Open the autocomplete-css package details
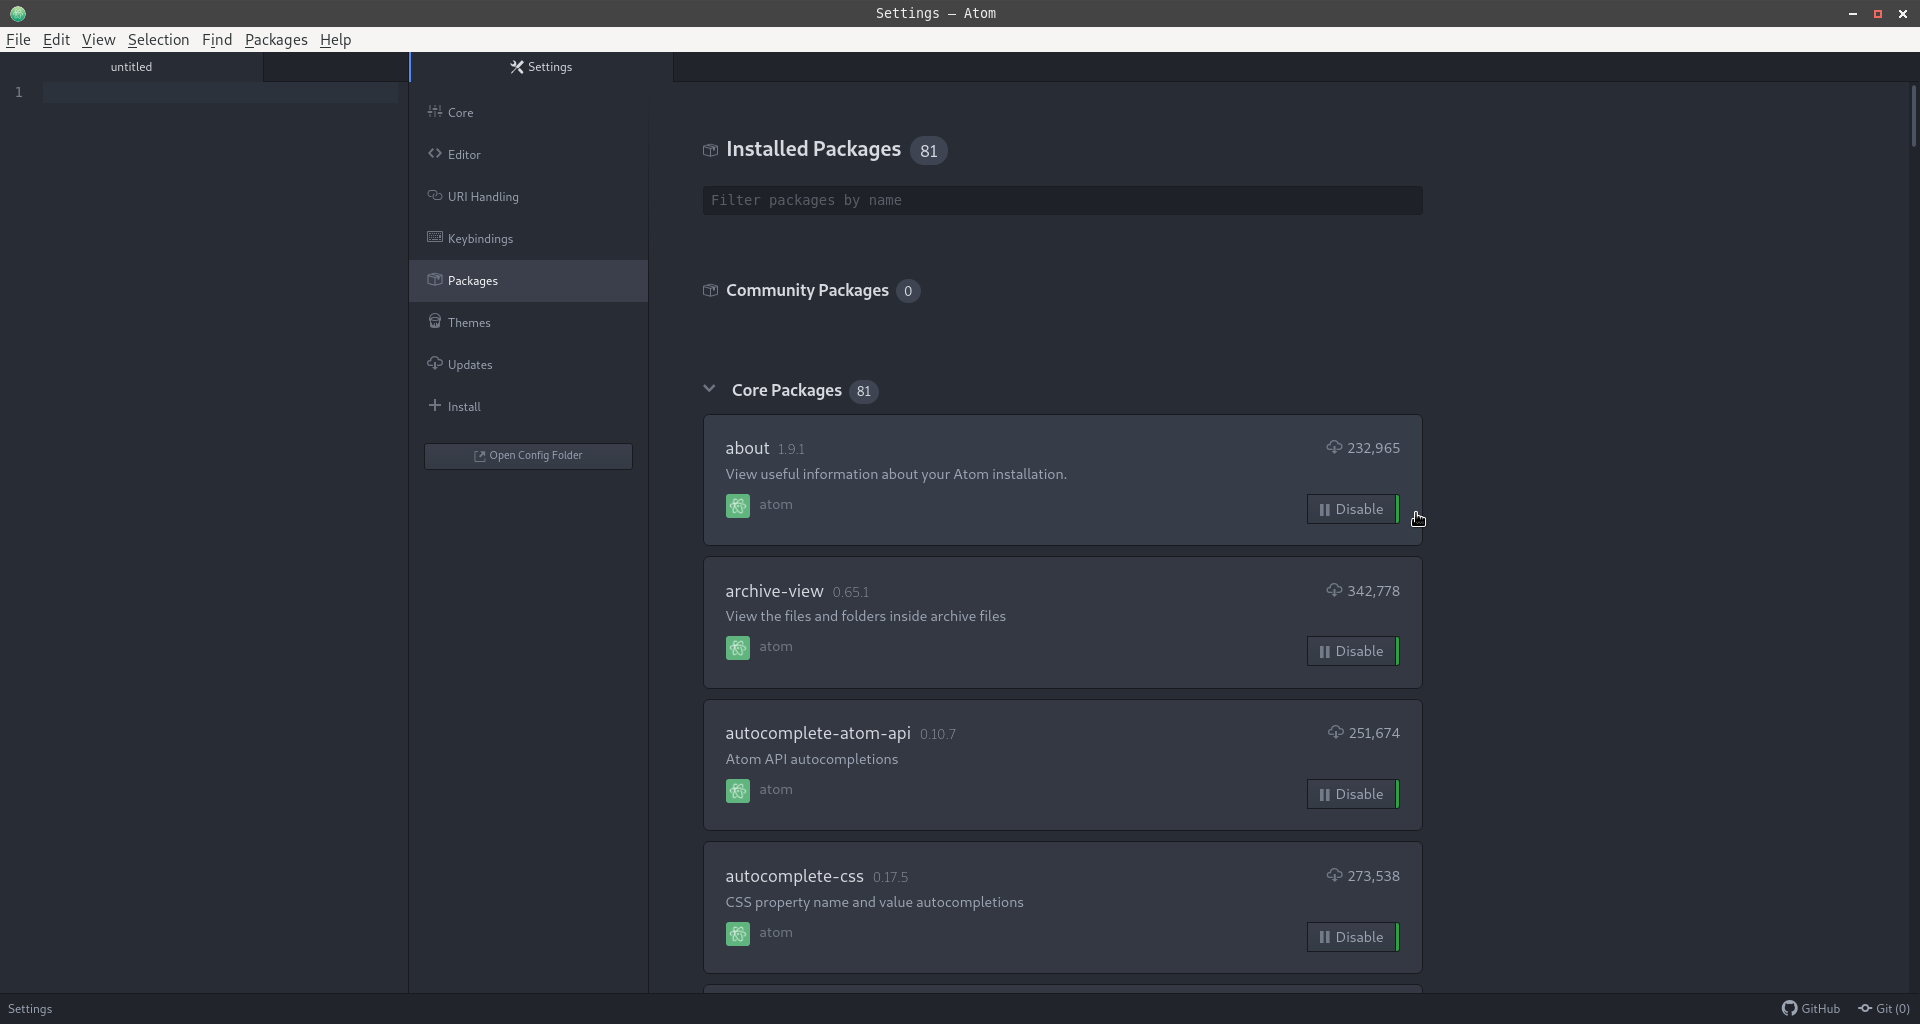Screen dimensions: 1920x1024 pos(794,876)
